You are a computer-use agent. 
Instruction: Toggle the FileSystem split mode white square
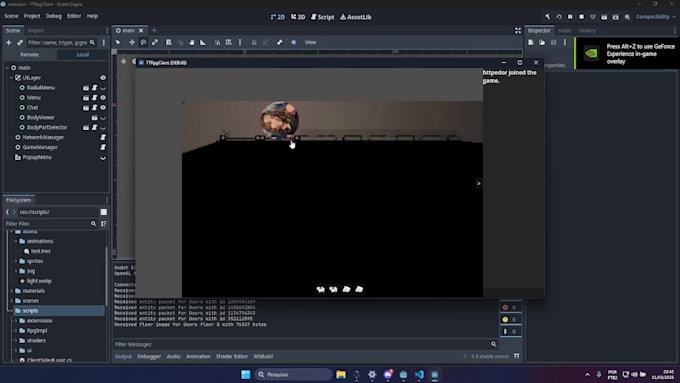[x=104, y=212]
